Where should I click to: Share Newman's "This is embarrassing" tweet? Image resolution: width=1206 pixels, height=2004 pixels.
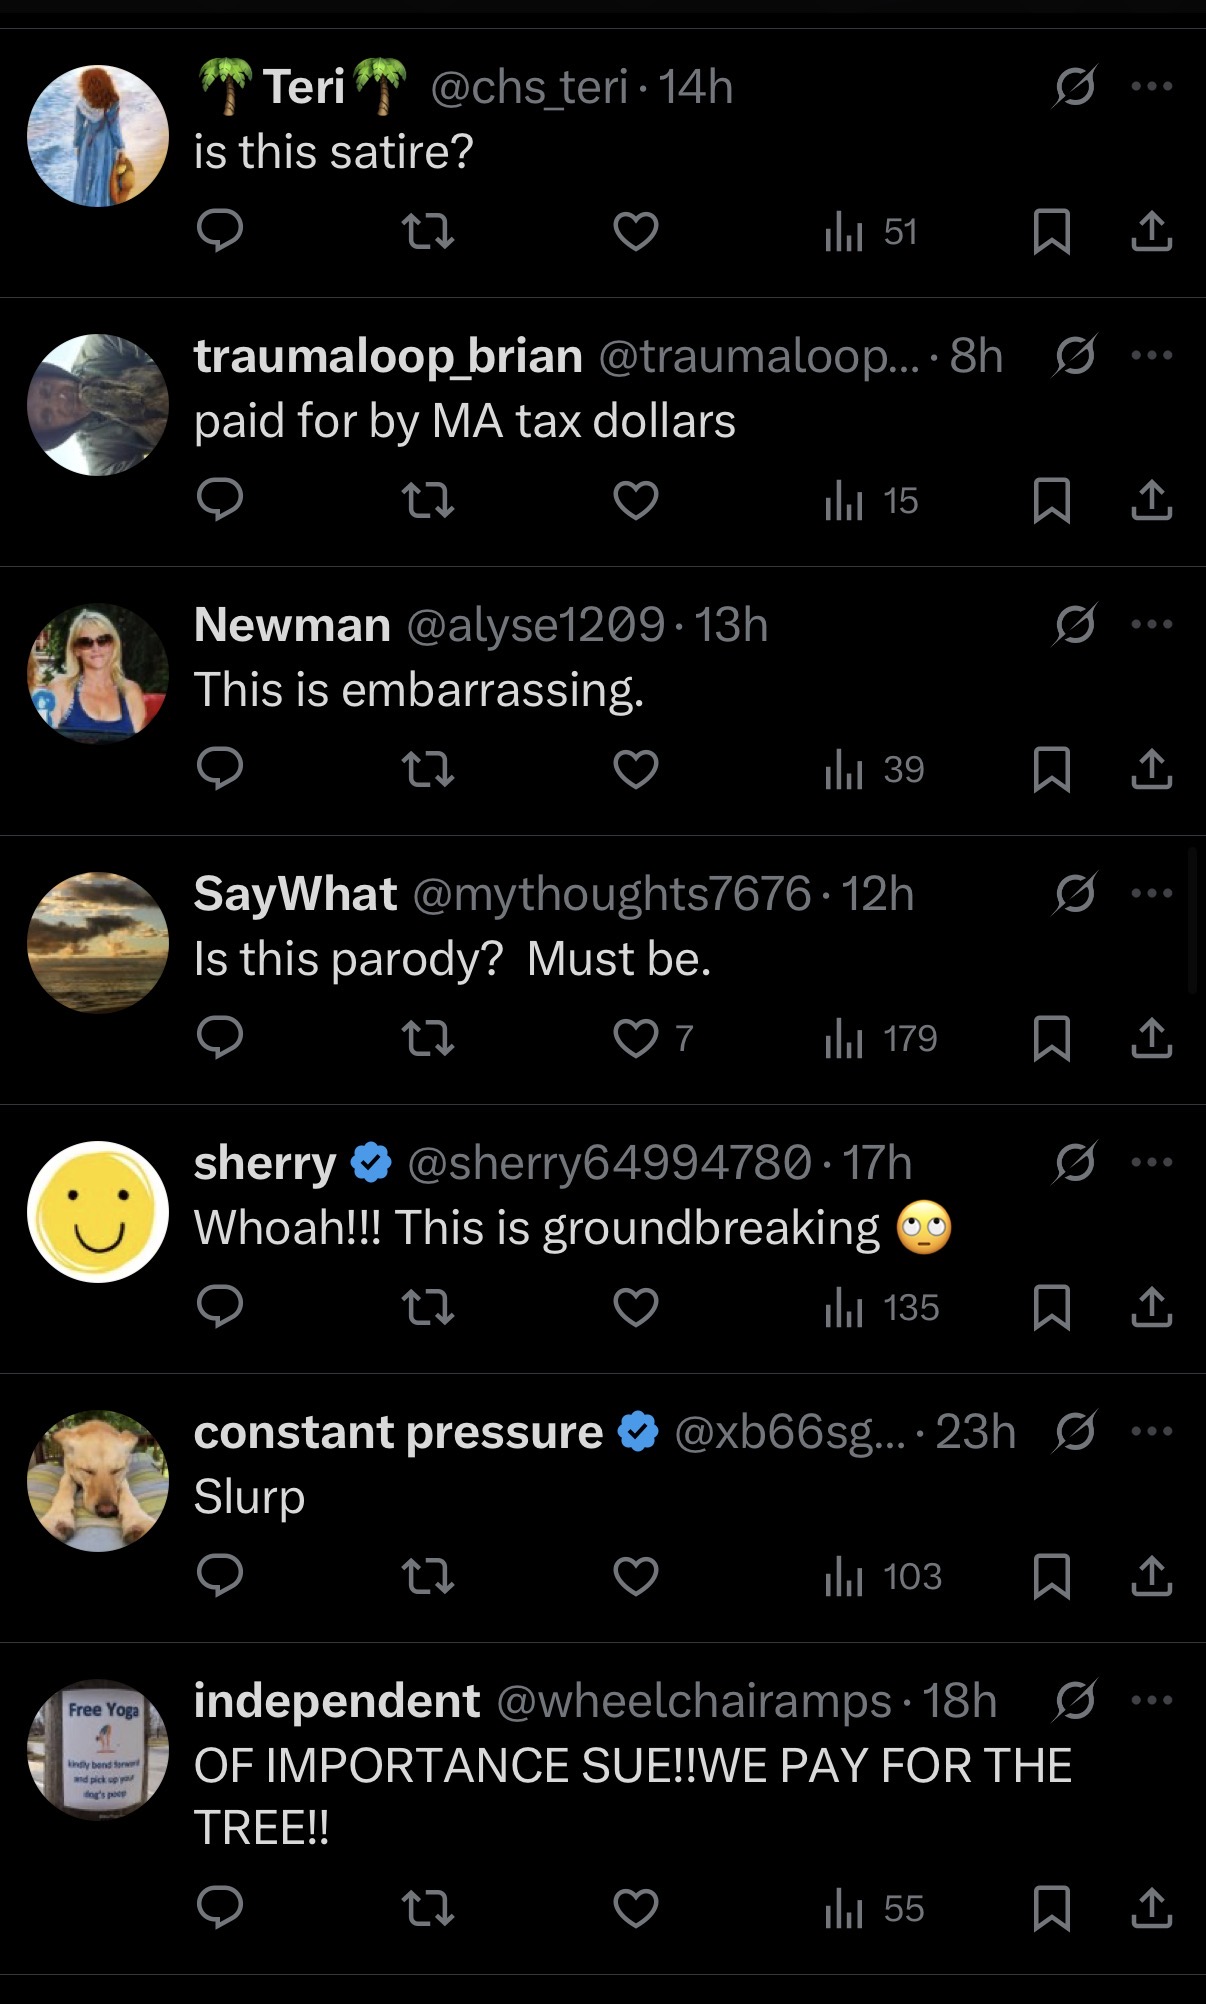[x=1151, y=769]
